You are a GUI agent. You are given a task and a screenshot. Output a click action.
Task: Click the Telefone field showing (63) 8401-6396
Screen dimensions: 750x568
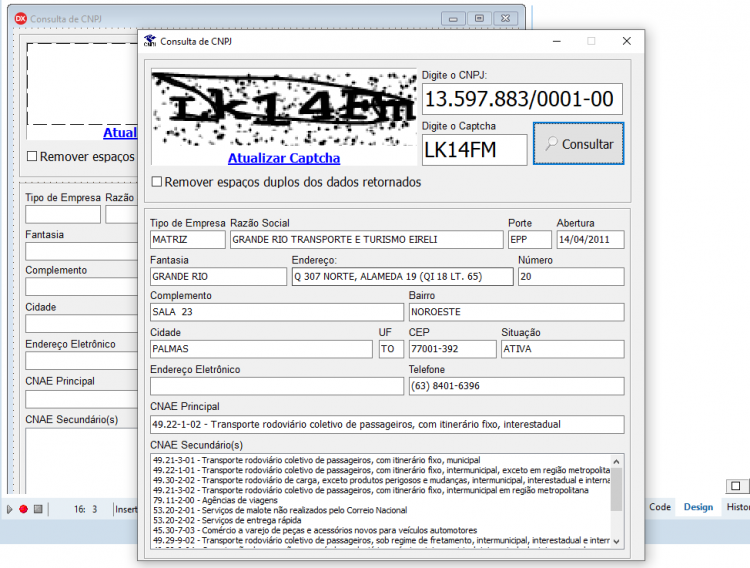pyautogui.click(x=516, y=386)
